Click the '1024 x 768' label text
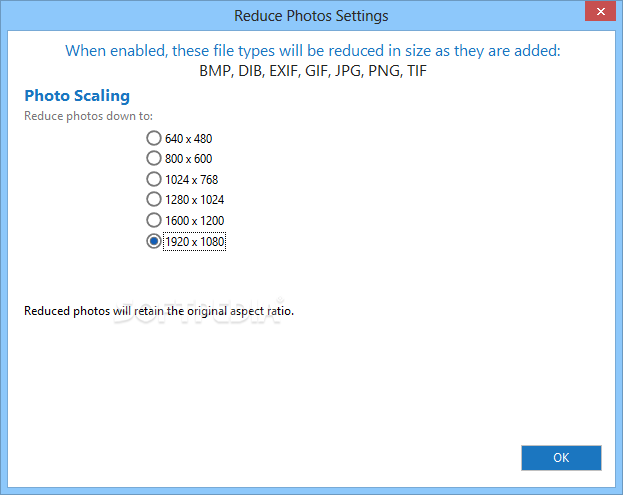623x495 pixels. (192, 180)
